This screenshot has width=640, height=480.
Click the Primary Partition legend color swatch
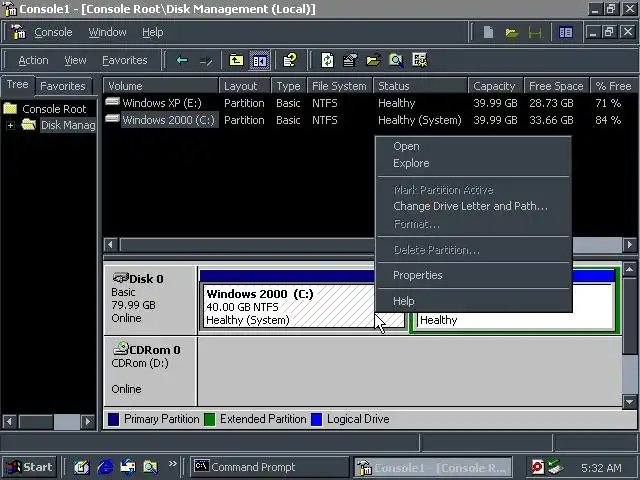point(113,419)
